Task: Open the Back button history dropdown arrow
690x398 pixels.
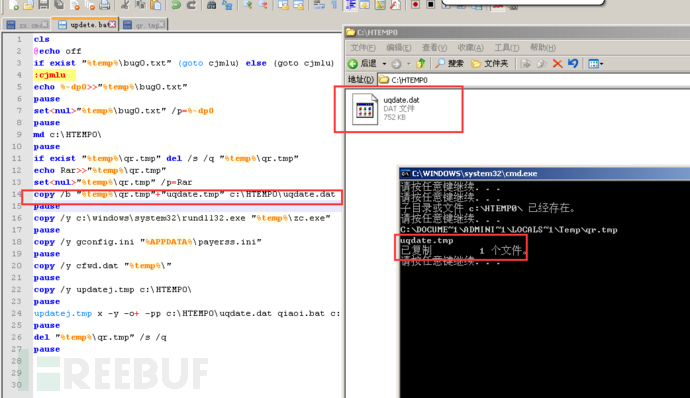Action: tap(384, 64)
